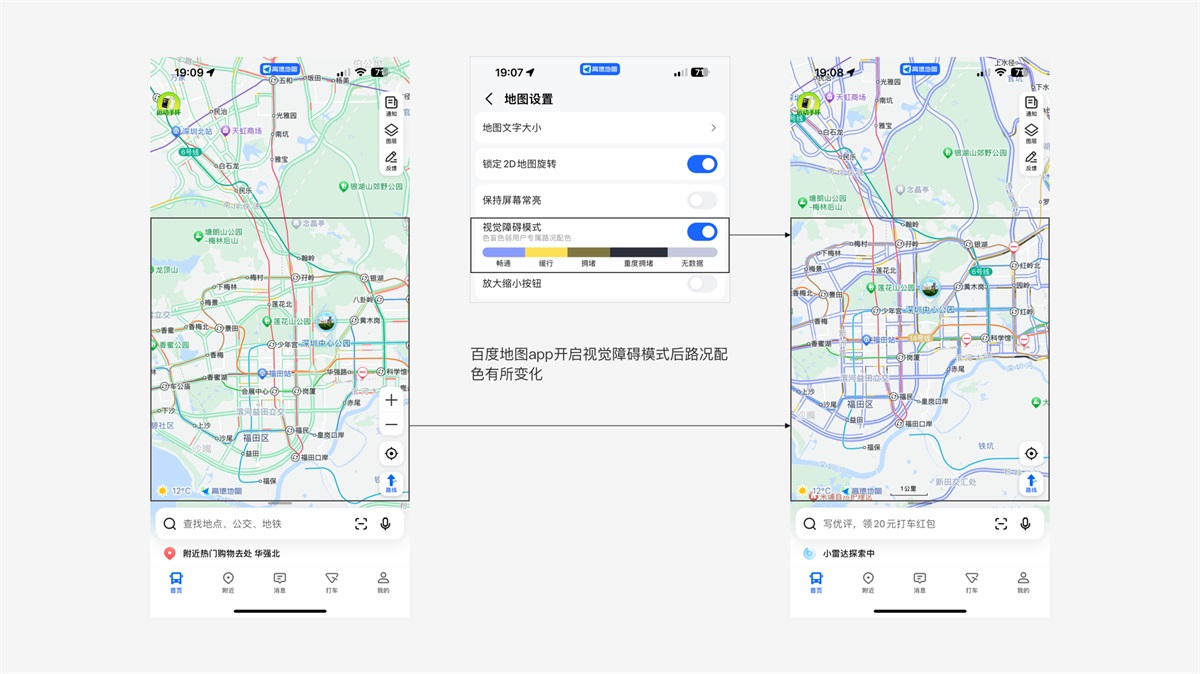Tap the 附近热门购物去处 华强北 suggestion
The image size is (1200, 674).
click(x=230, y=553)
